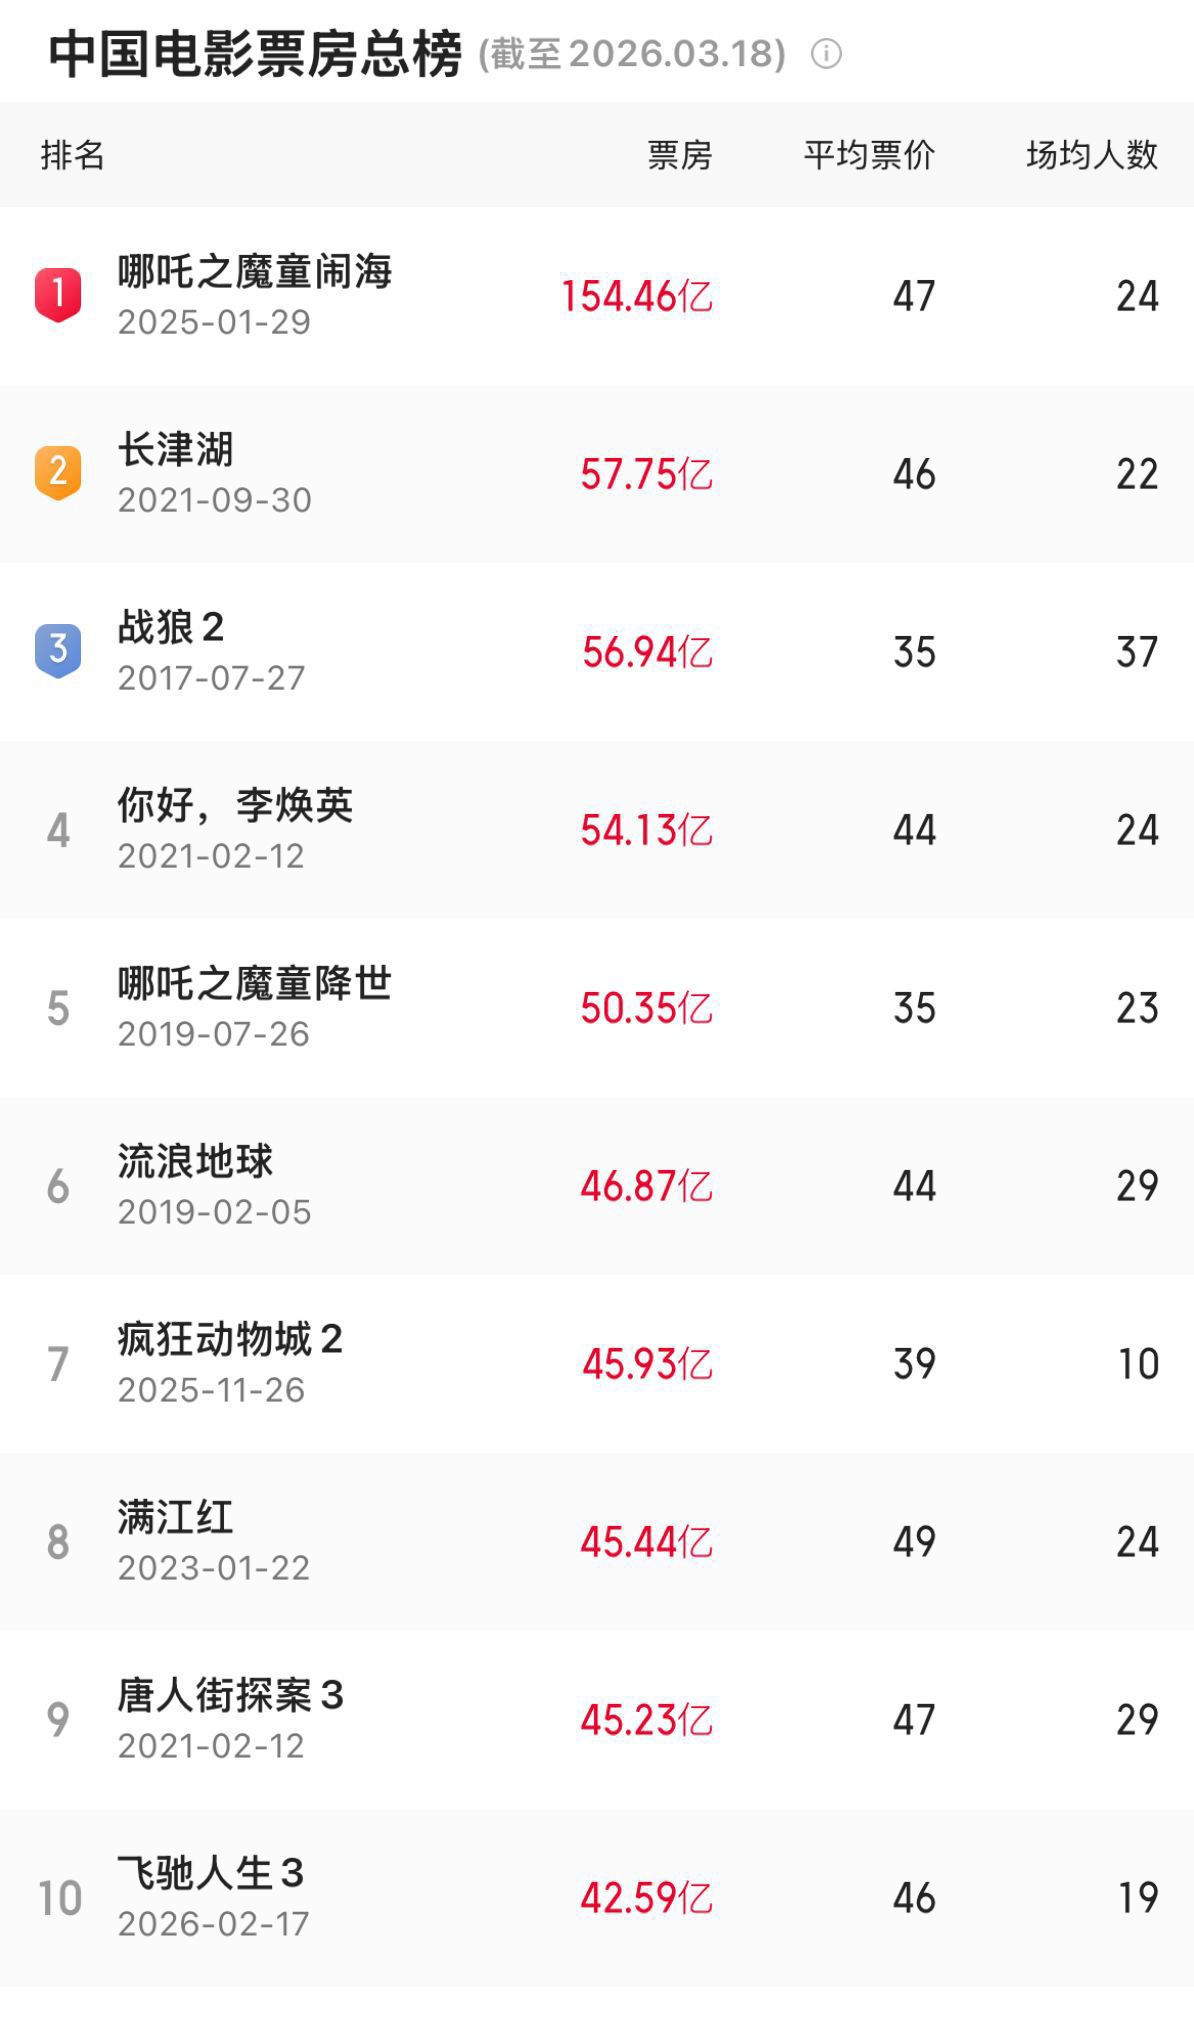Image resolution: width=1194 pixels, height=2024 pixels.
Task: Select 飞驰人生3 in rank 10
Action: pos(210,1874)
